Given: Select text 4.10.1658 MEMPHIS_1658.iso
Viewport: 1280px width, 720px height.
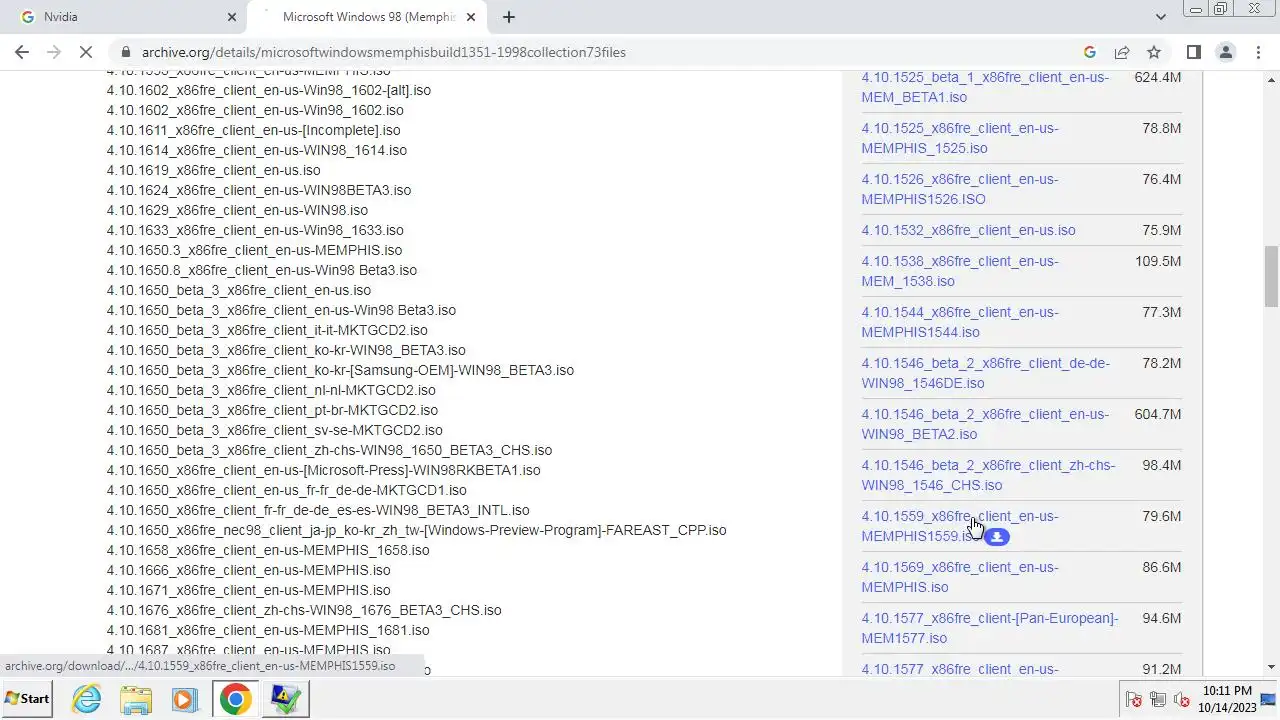Looking at the screenshot, I should [268, 550].
